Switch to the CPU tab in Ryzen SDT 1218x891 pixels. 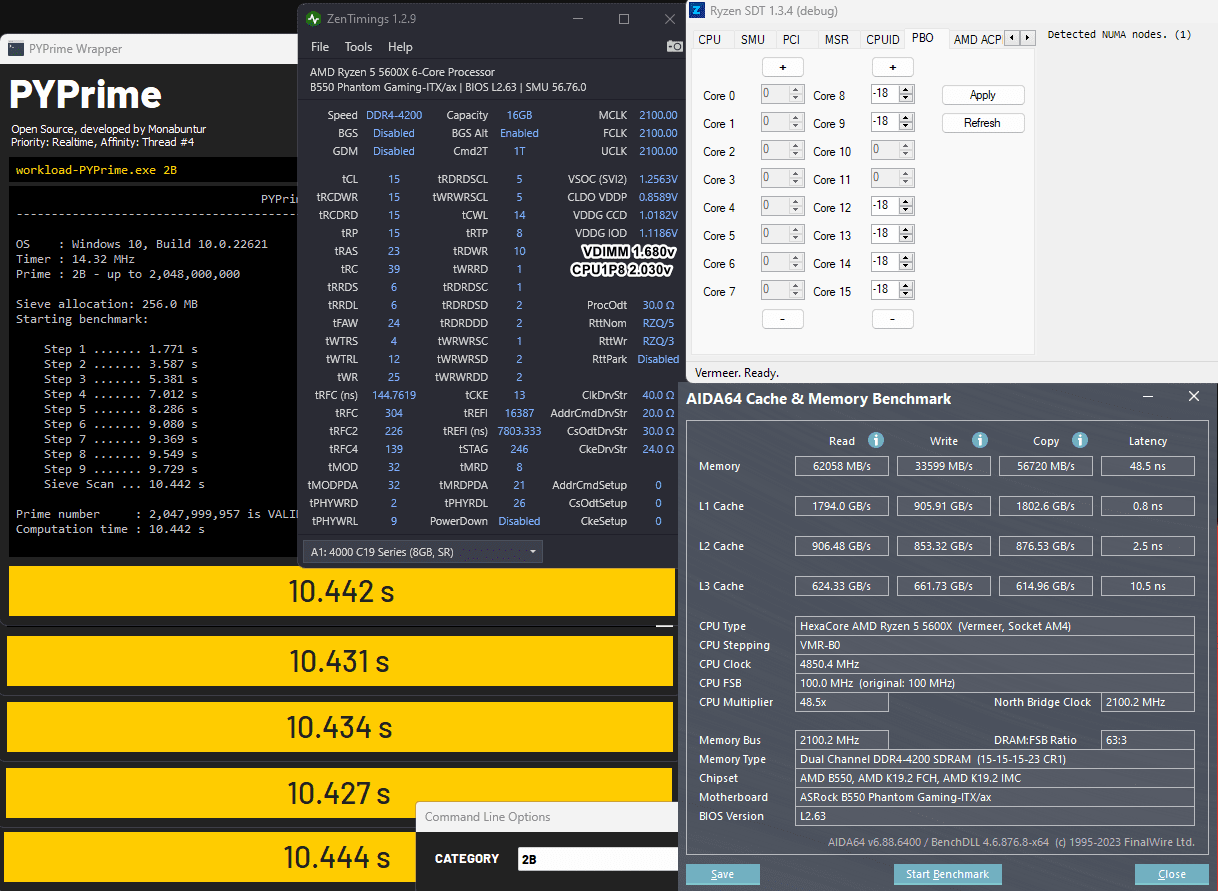click(710, 40)
